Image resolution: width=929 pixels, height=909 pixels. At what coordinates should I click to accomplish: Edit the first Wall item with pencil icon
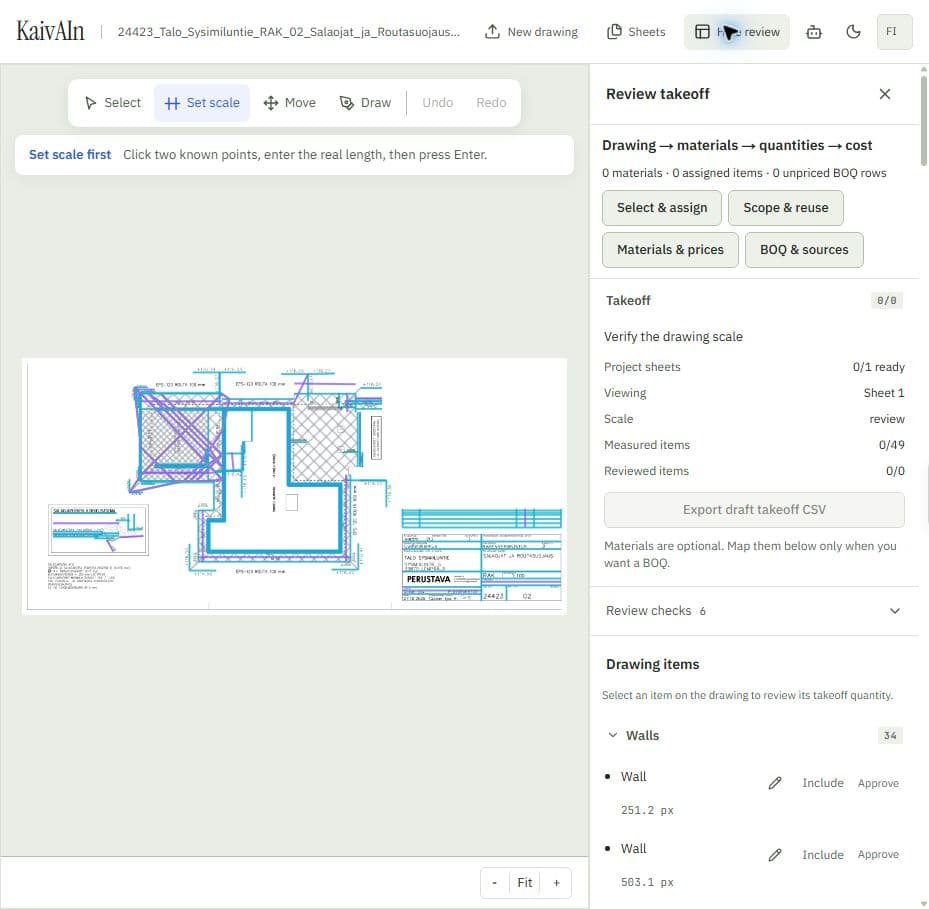pyautogui.click(x=774, y=783)
